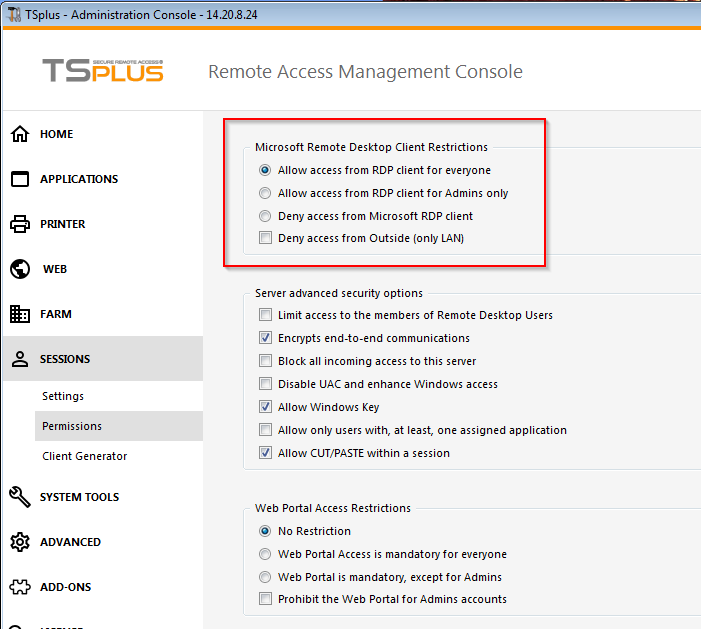Select Deny access from Microsoft RDP client

tap(265, 216)
